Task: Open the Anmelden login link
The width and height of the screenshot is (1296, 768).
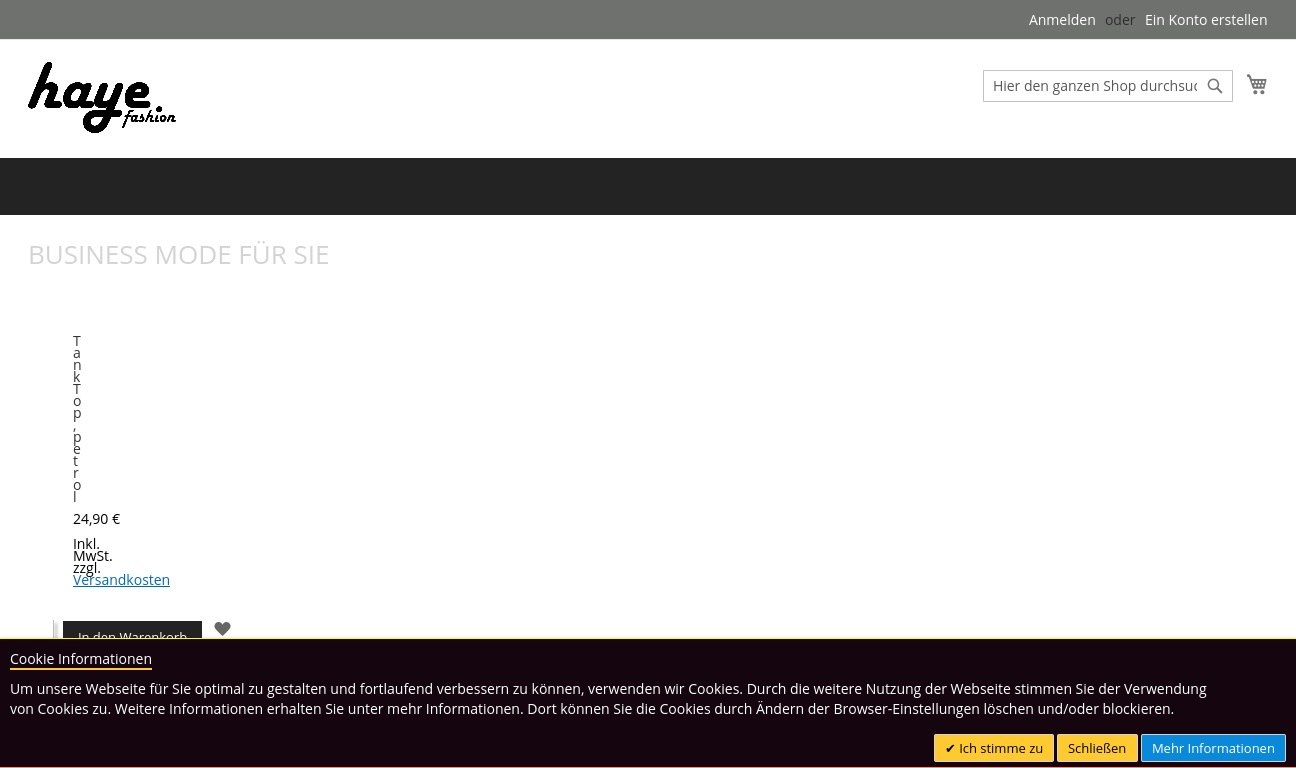Action: pyautogui.click(x=1061, y=20)
